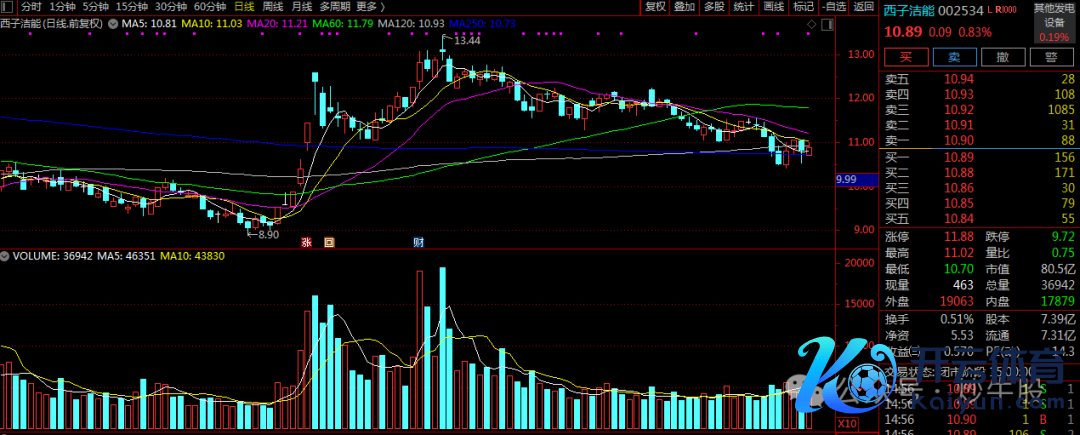Click the red 涨 event marker
This screenshot has width=1080, height=435.
[x=307, y=242]
